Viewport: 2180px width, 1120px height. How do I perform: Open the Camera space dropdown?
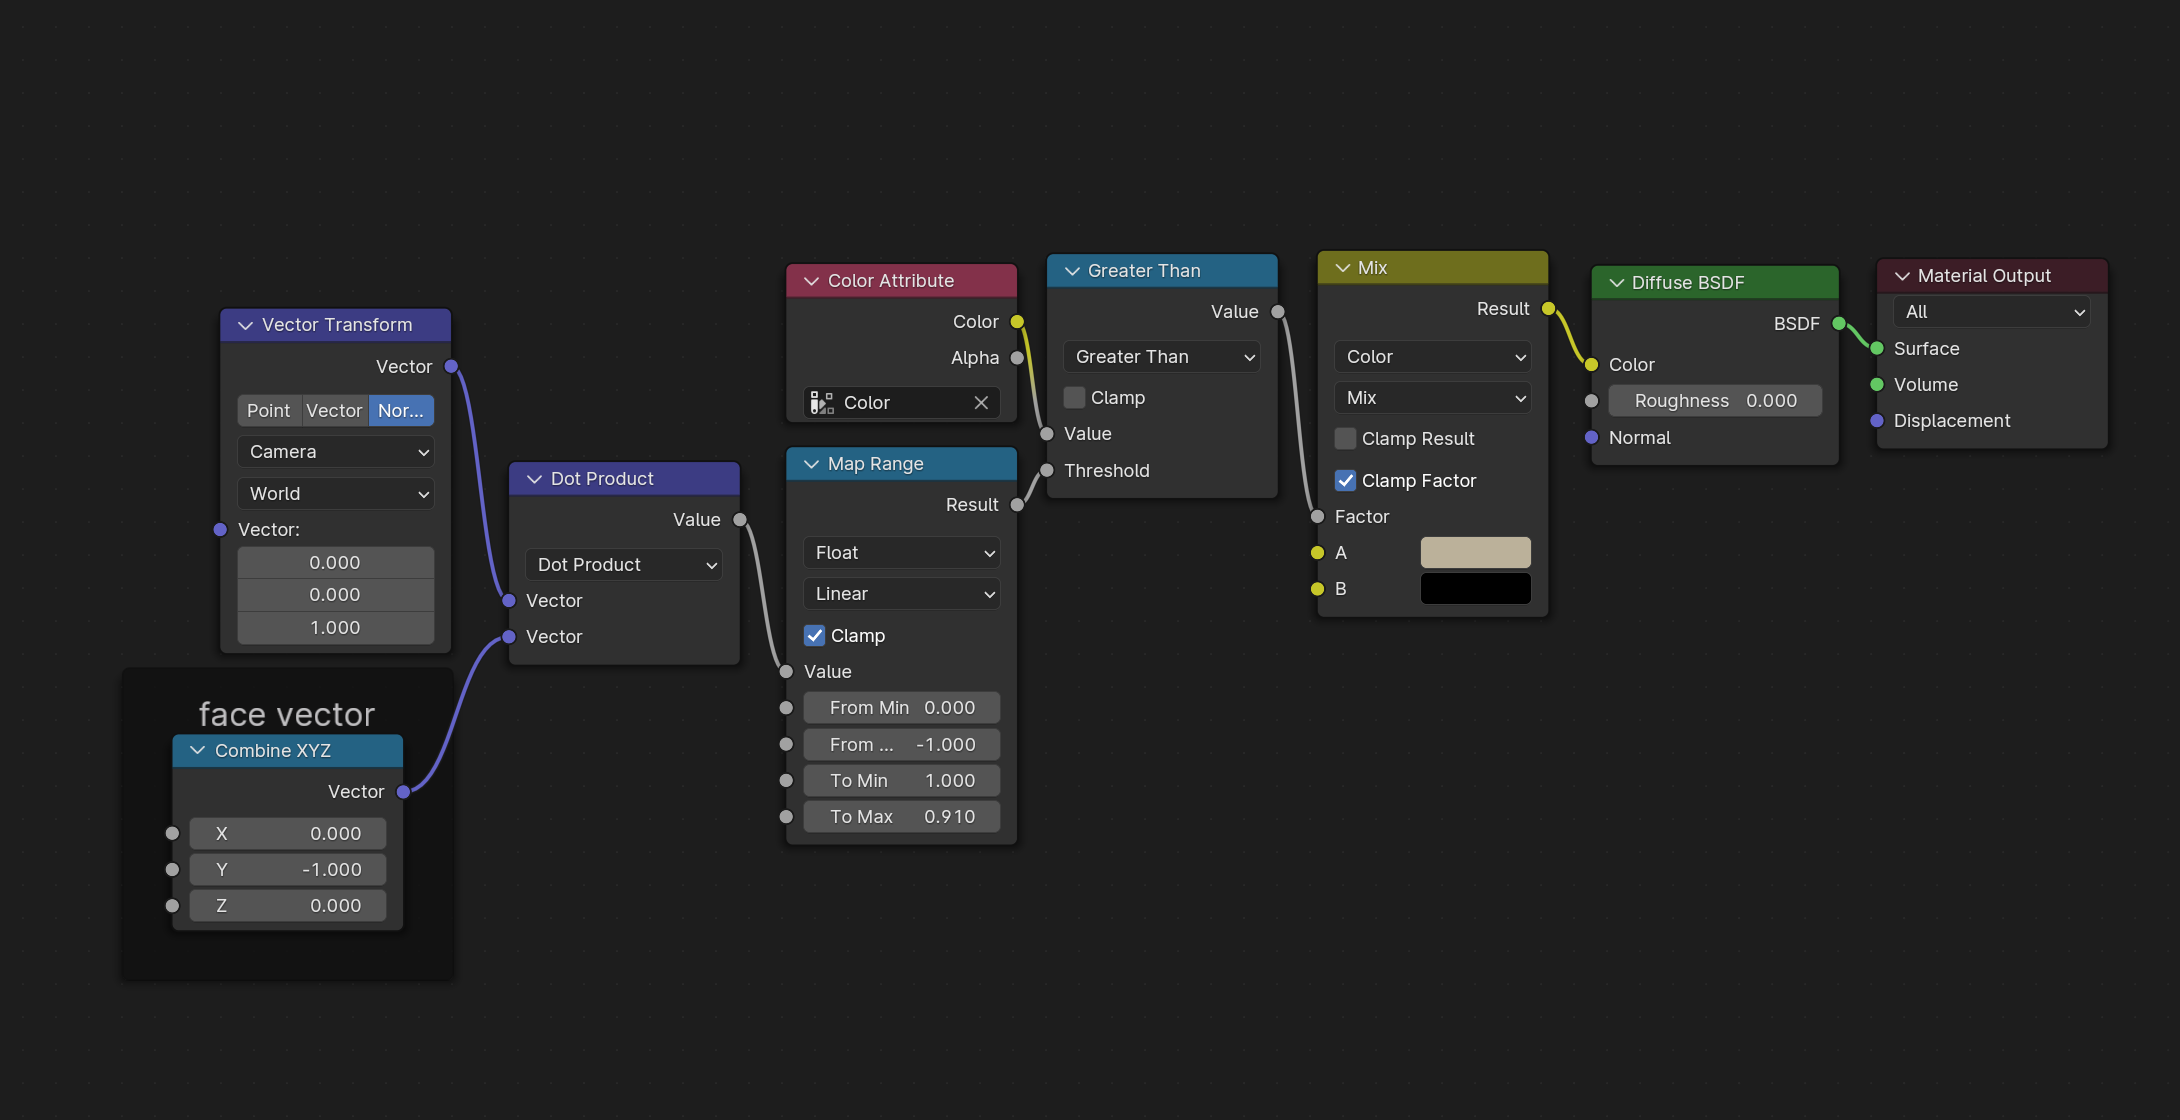(x=336, y=452)
